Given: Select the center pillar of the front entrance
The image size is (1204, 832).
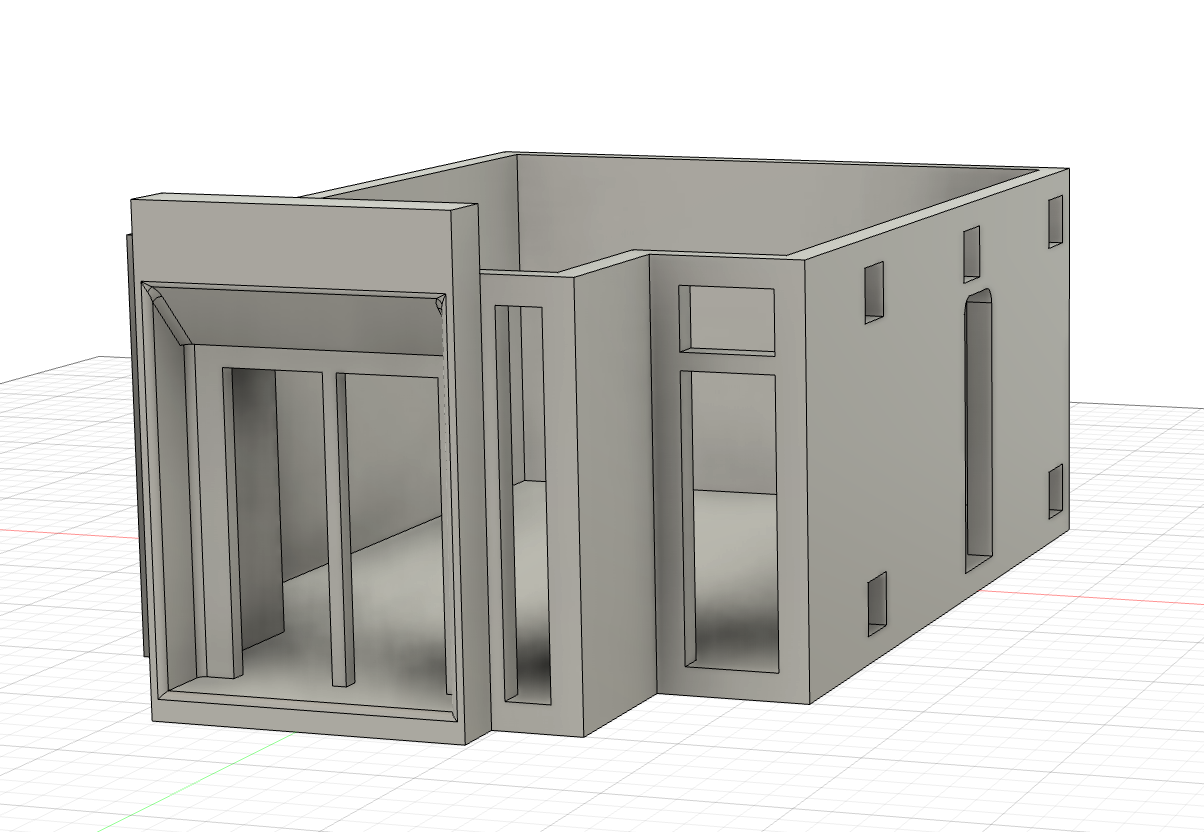Looking at the screenshot, I should pyautogui.click(x=342, y=528).
